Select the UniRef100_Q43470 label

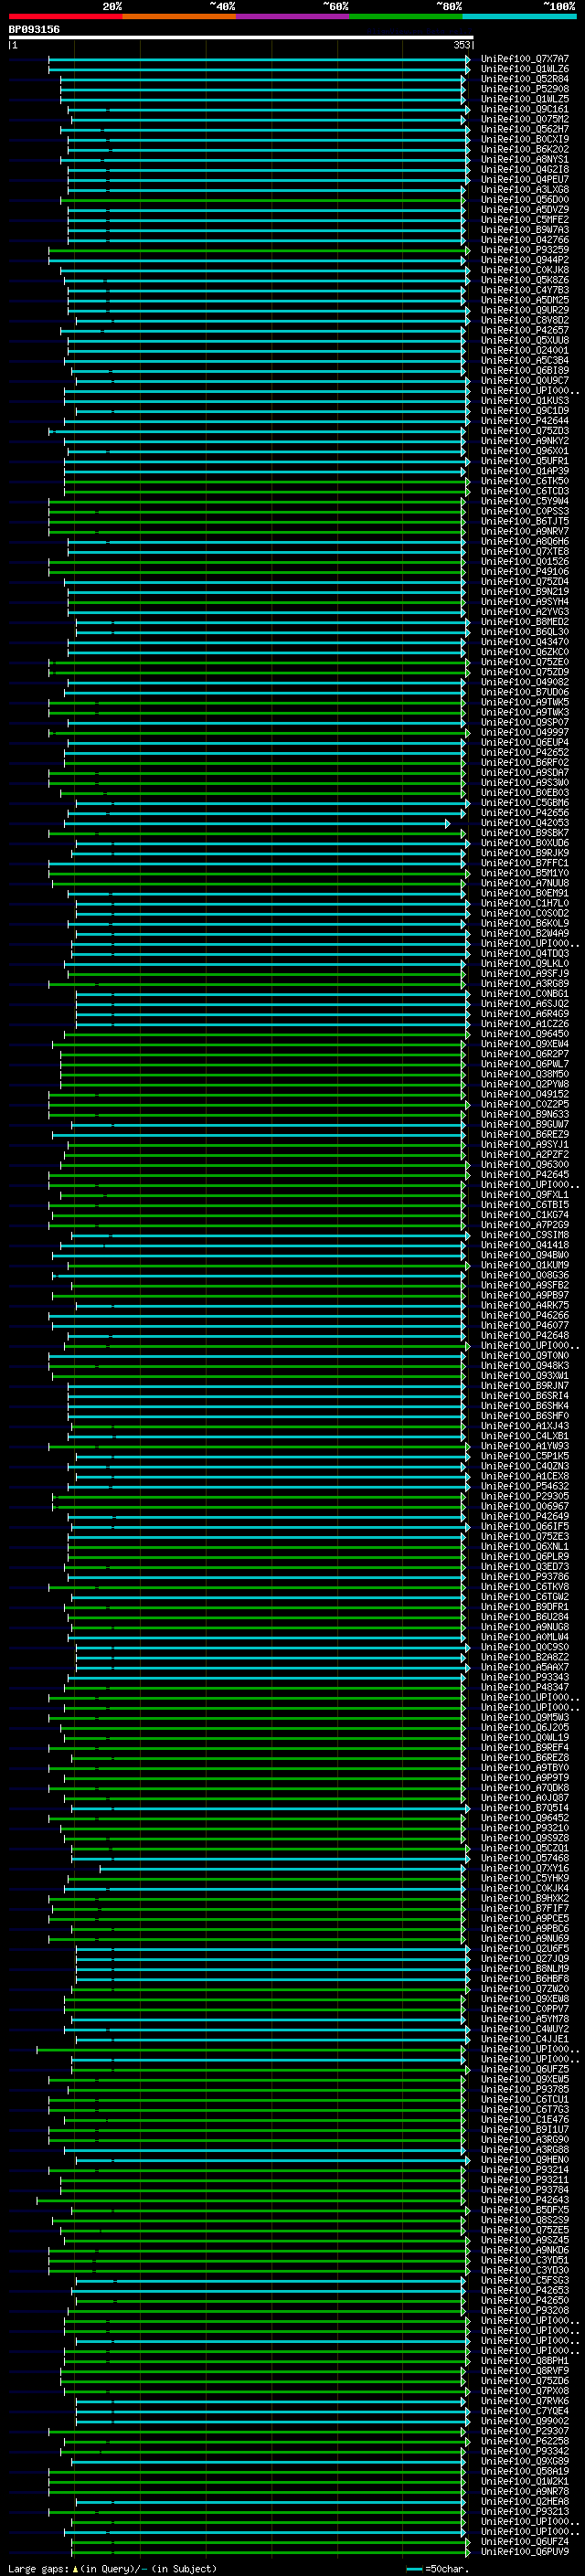click(524, 642)
